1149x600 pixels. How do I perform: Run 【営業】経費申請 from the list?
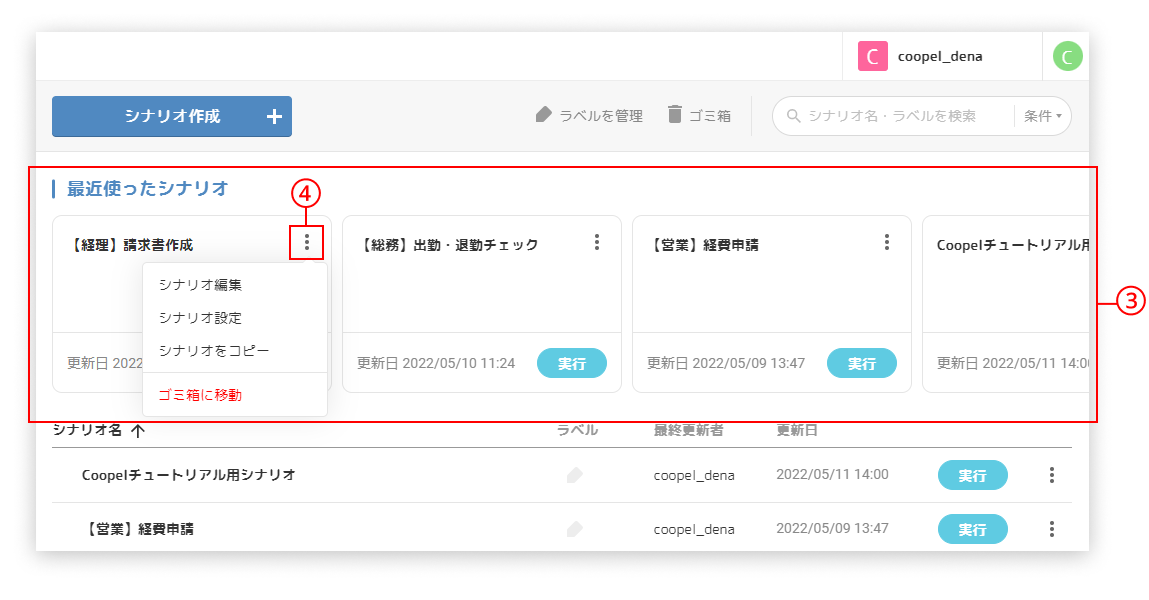(972, 529)
